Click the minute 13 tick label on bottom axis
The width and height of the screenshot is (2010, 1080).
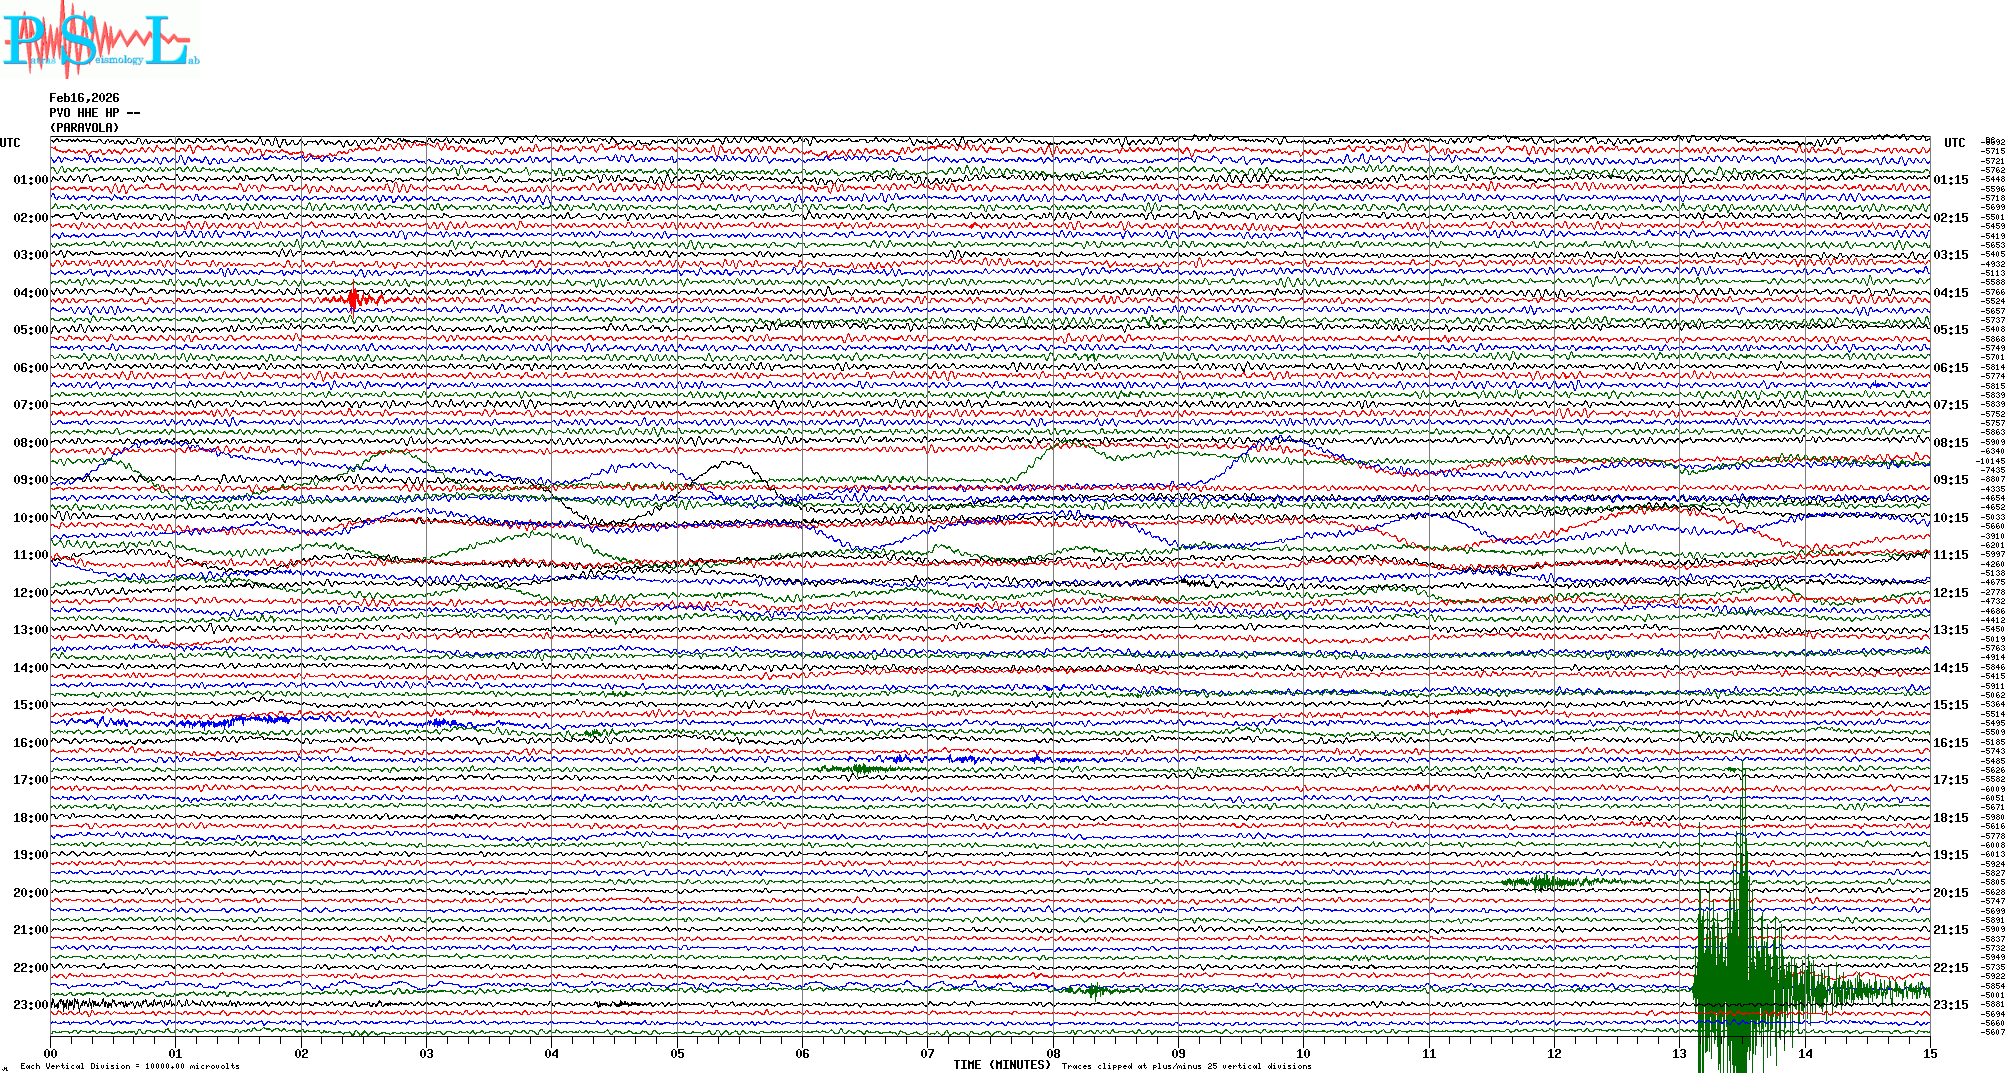(1679, 1053)
